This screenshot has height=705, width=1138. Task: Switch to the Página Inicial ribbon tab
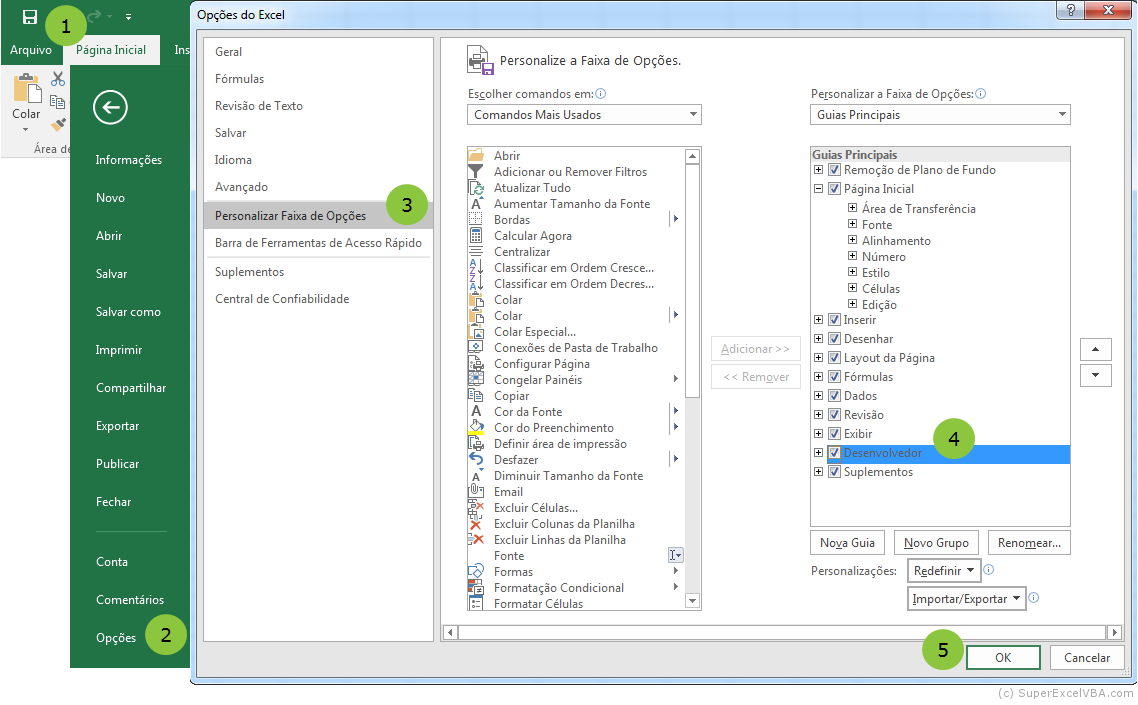click(x=111, y=50)
